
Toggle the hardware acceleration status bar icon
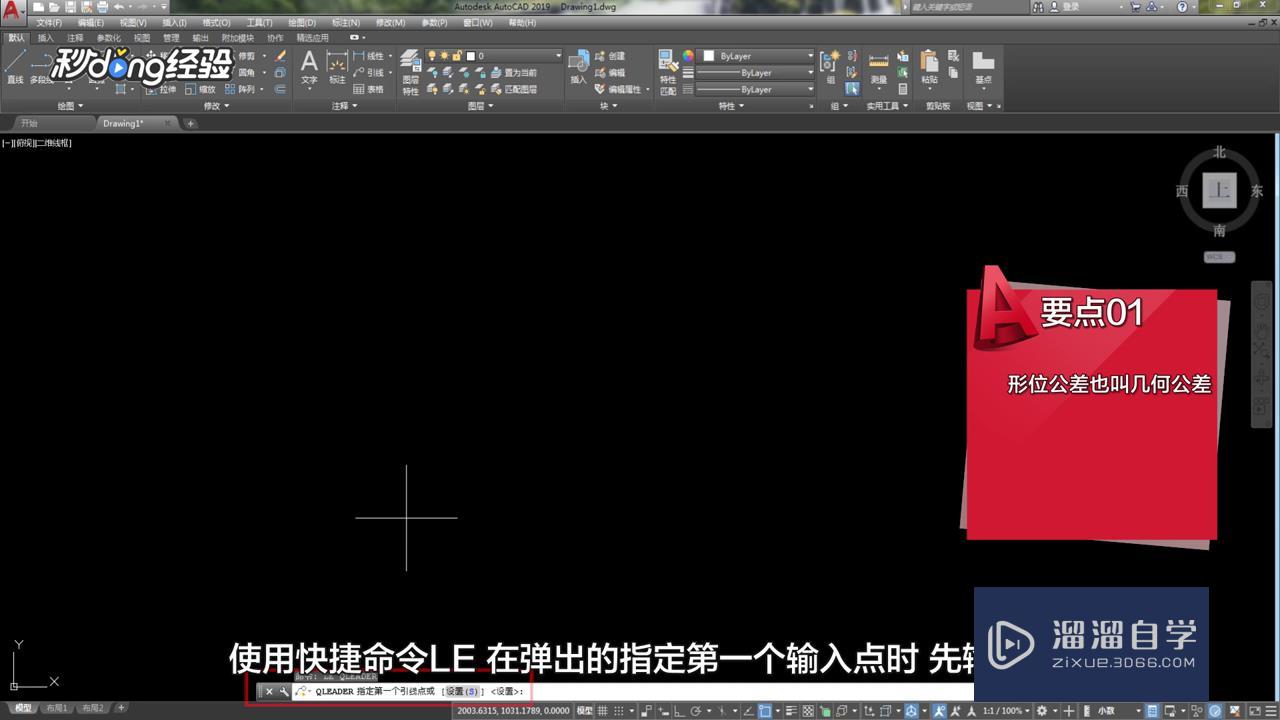1215,711
